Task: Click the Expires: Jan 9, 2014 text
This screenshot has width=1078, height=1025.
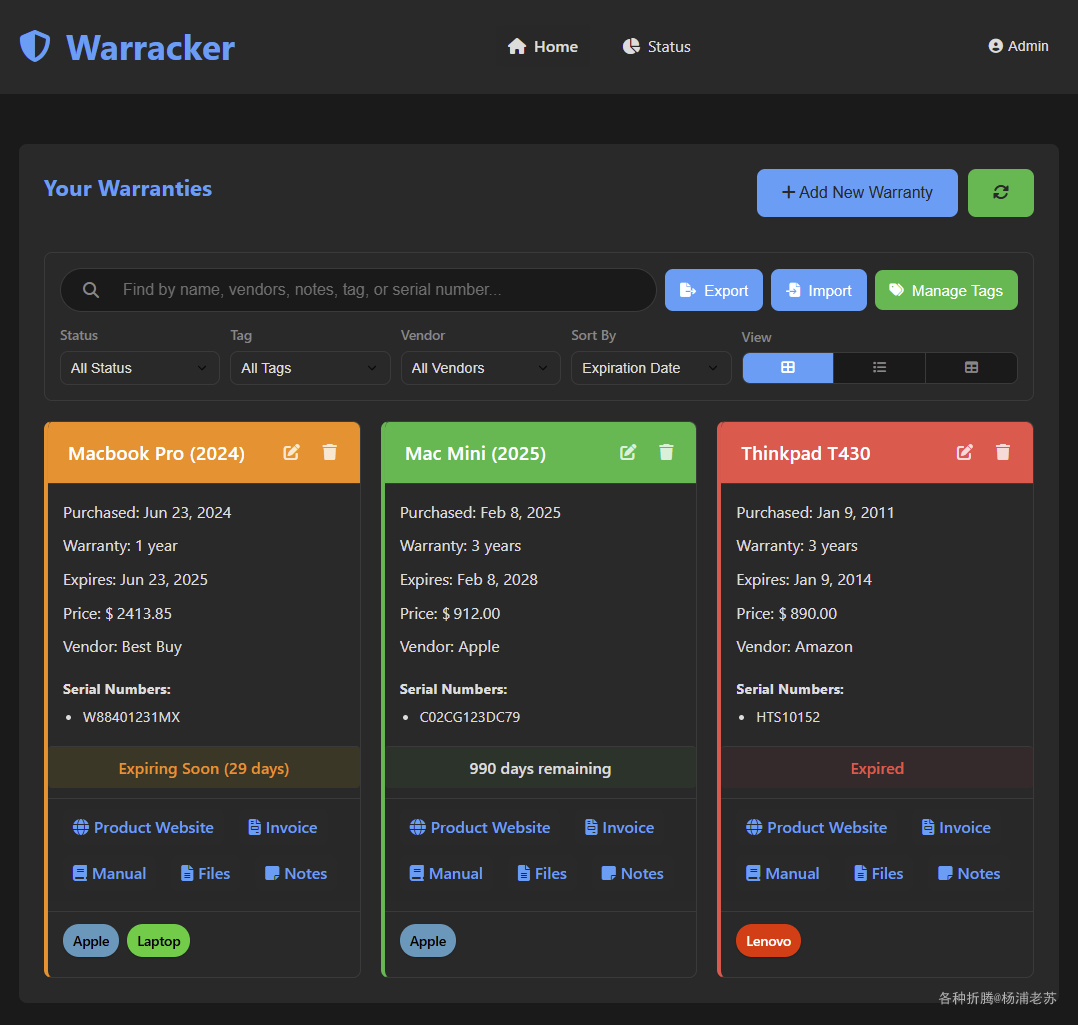Action: click(804, 580)
